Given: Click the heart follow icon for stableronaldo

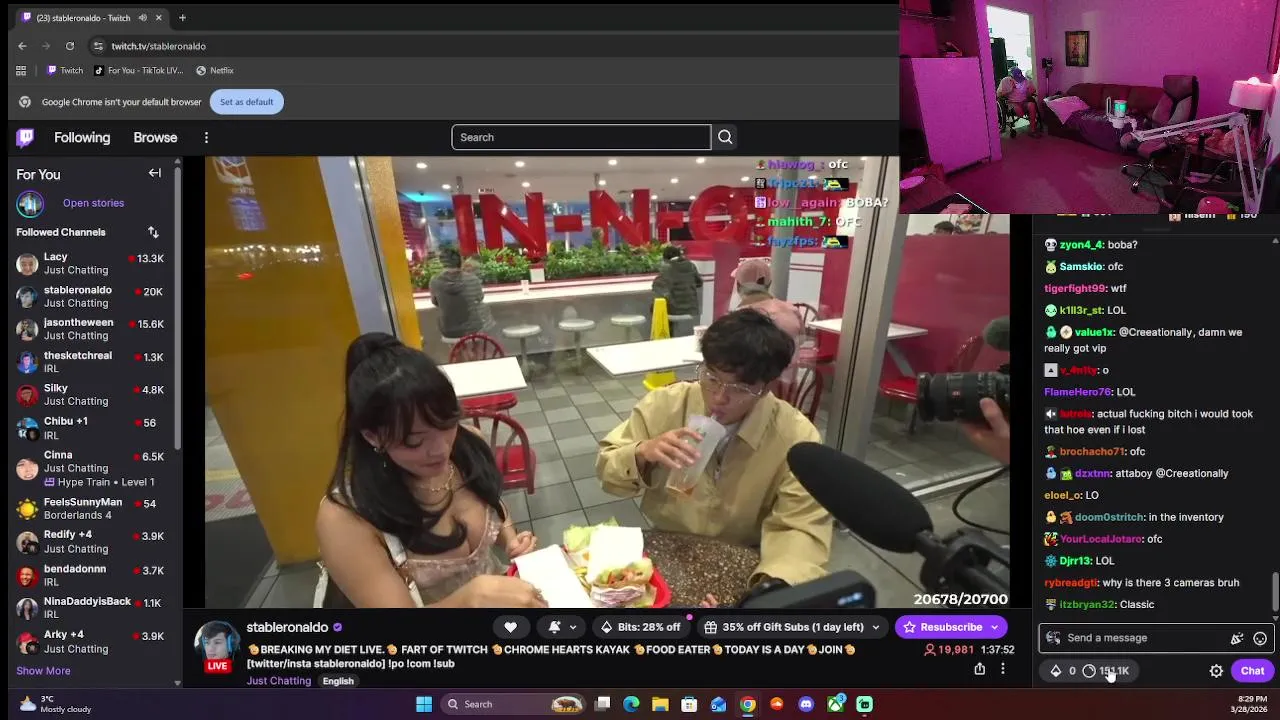Looking at the screenshot, I should point(510,627).
